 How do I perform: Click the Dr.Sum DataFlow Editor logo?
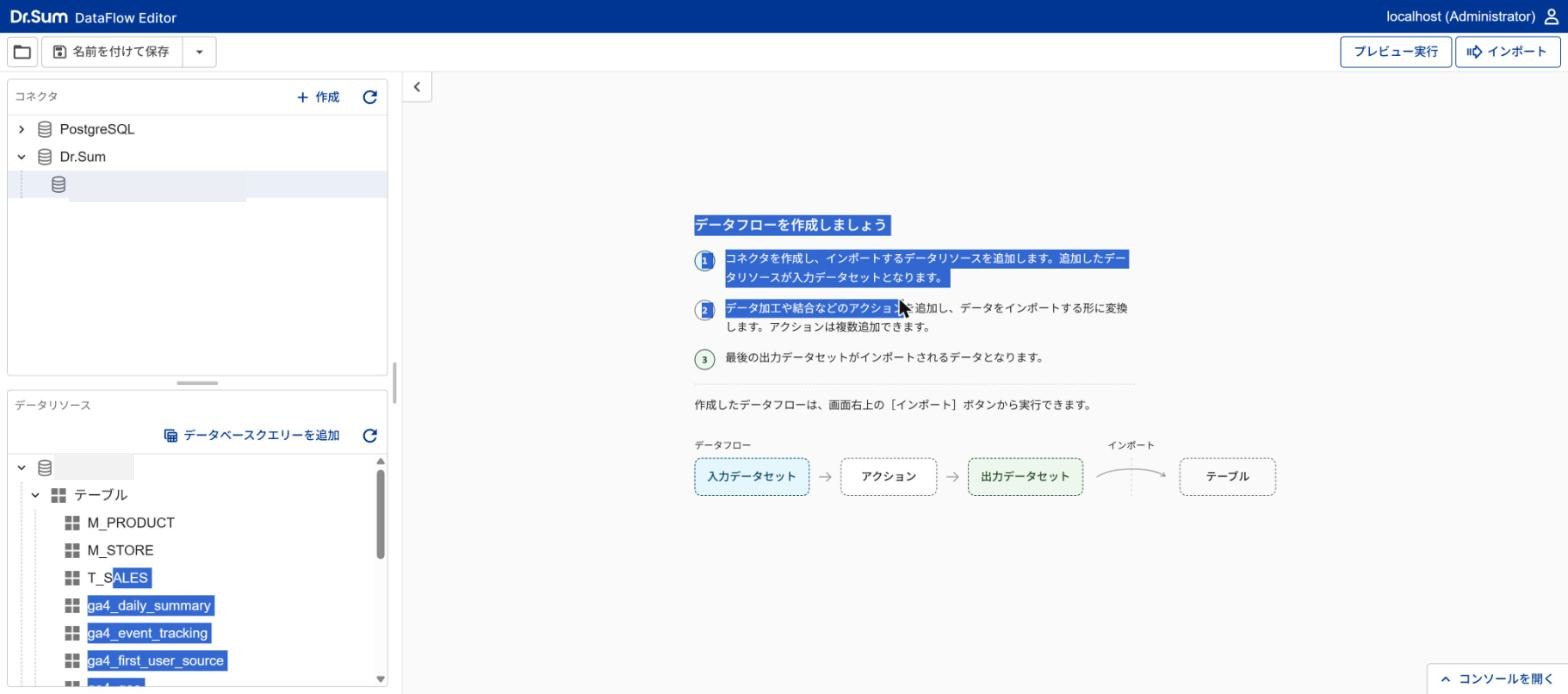click(93, 17)
